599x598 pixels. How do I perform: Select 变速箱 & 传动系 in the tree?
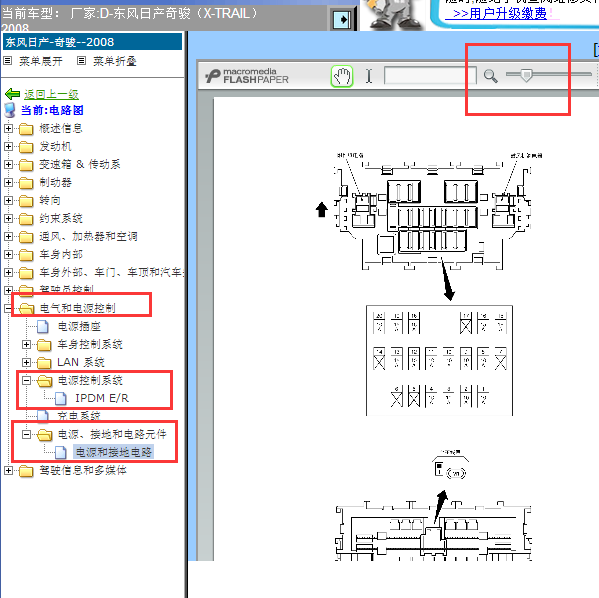80,164
